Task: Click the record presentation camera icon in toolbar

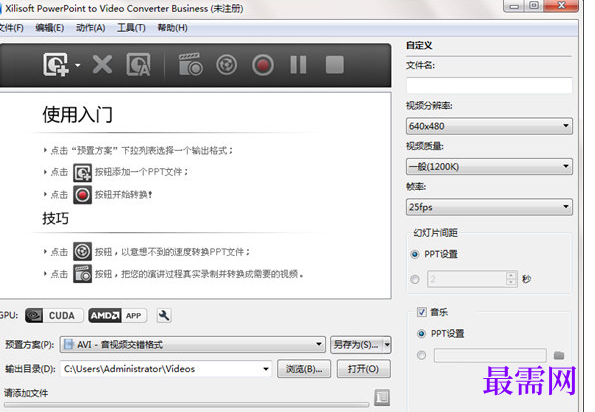Action: pyautogui.click(x=190, y=64)
